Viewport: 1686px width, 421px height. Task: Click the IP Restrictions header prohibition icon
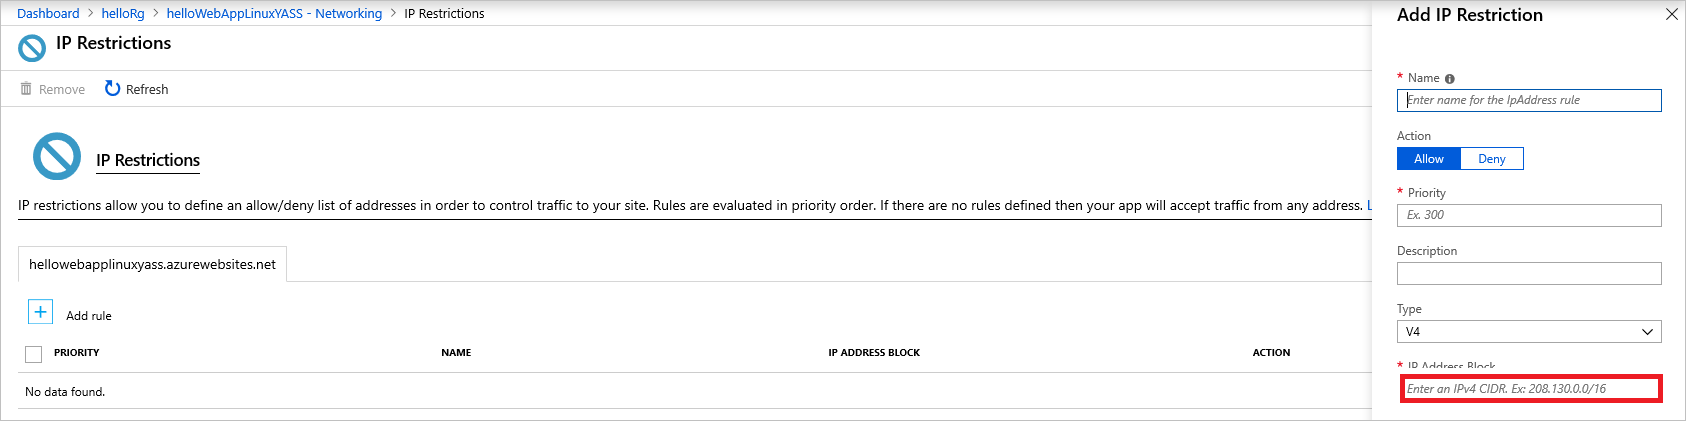tap(33, 48)
